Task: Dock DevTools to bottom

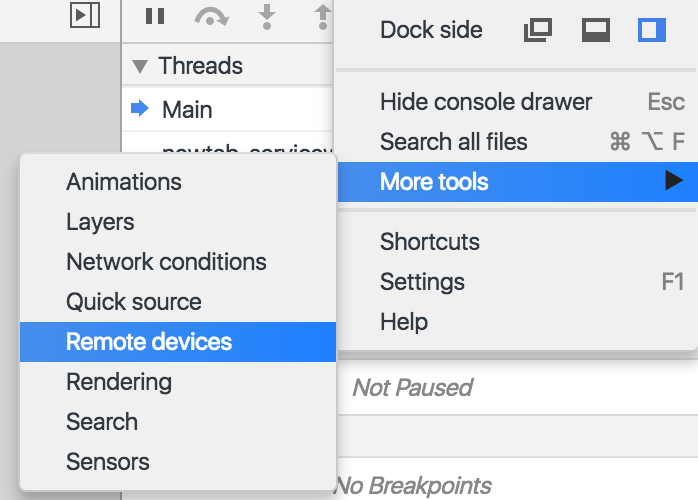Action: click(x=596, y=31)
